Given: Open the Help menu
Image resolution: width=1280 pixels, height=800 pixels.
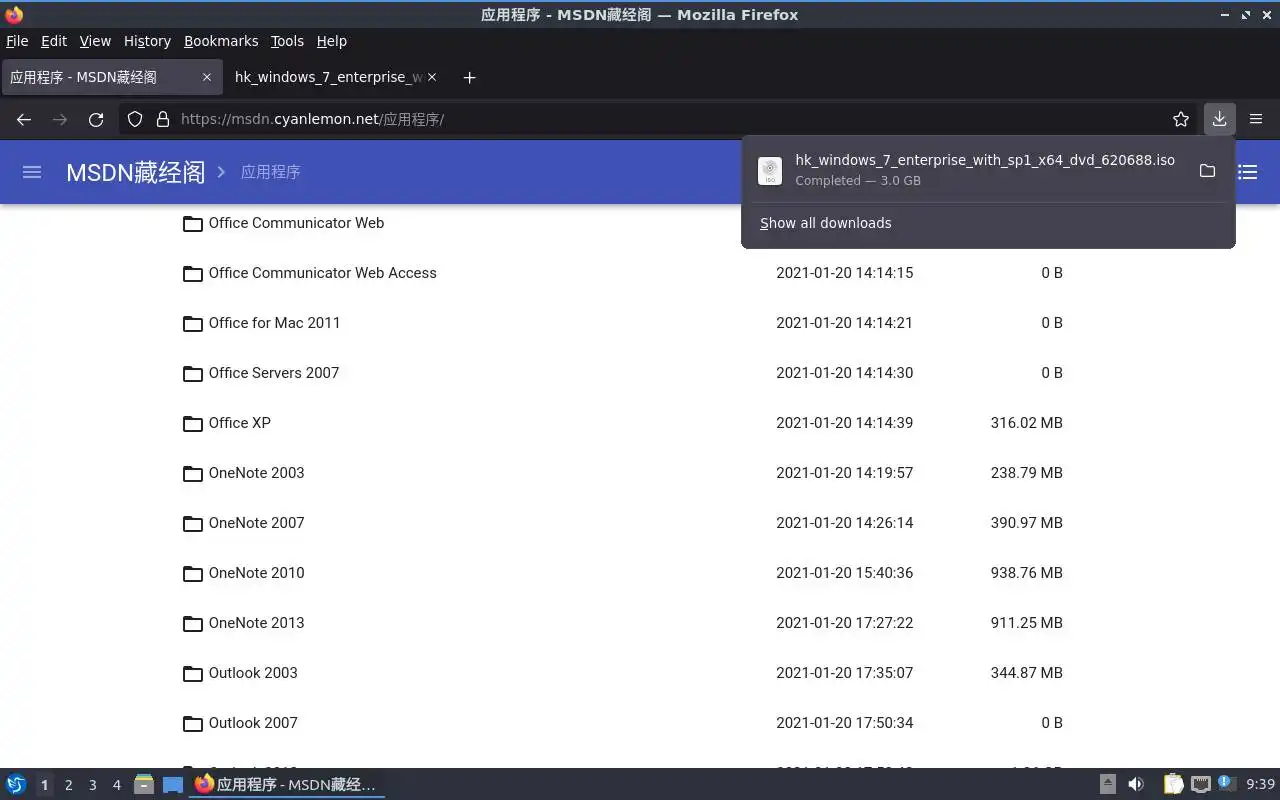Looking at the screenshot, I should click(x=332, y=41).
